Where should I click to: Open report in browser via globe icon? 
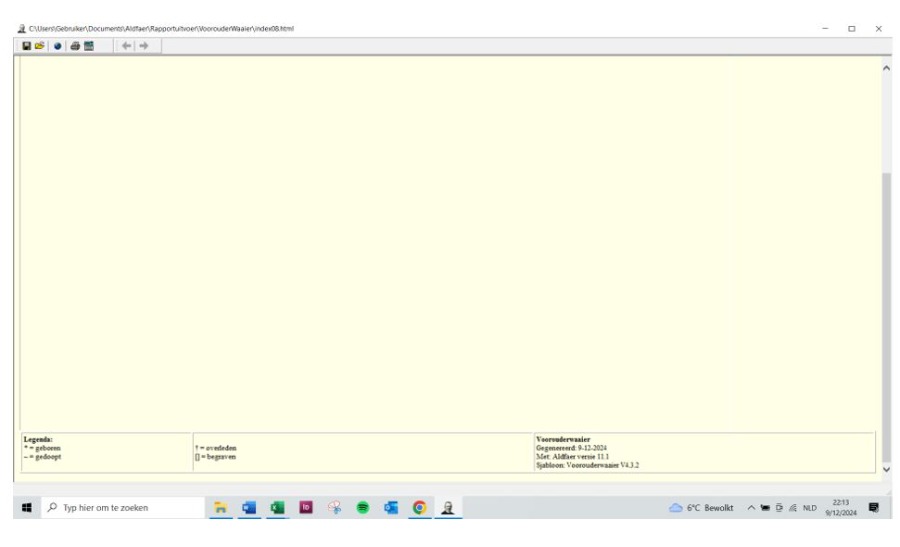[58, 46]
